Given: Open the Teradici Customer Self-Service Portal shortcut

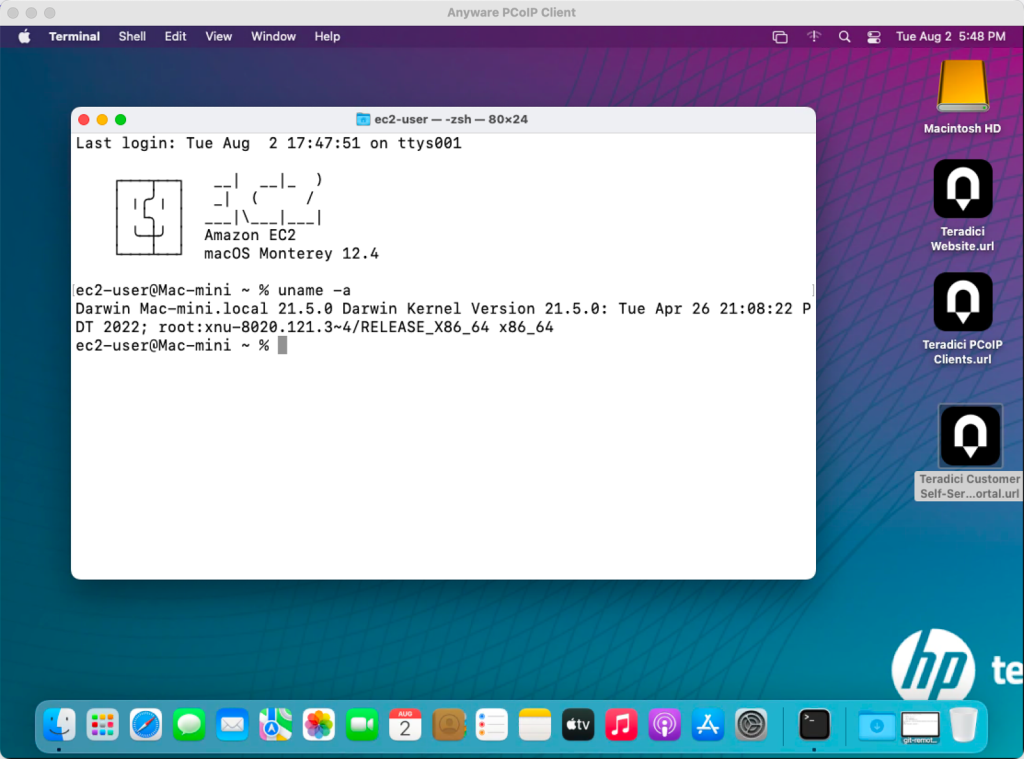Looking at the screenshot, I should pos(969,436).
